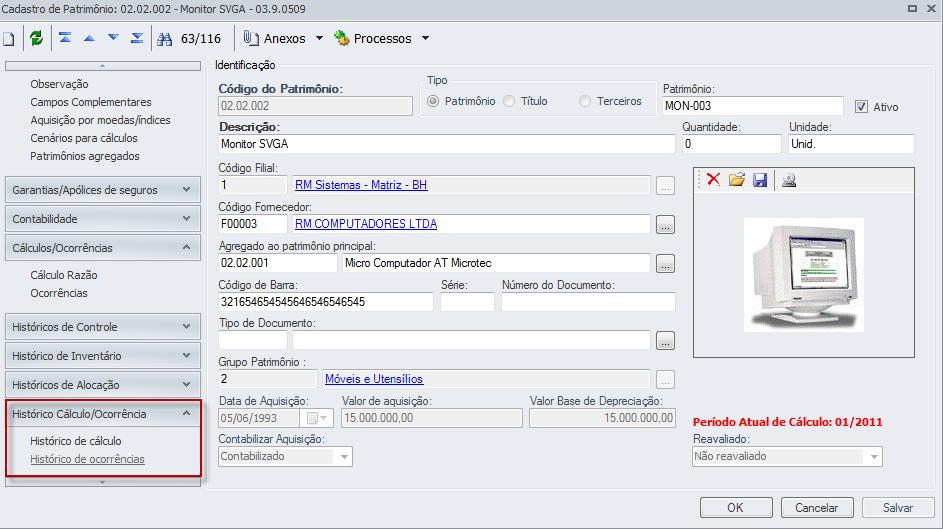This screenshot has width=943, height=529.
Task: Click the green Refresh icon
Action: [36, 38]
